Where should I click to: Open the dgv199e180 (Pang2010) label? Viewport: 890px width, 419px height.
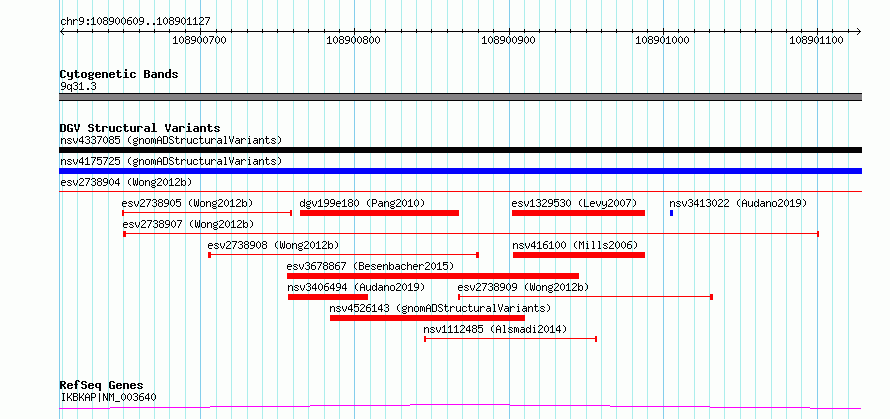pyautogui.click(x=362, y=203)
